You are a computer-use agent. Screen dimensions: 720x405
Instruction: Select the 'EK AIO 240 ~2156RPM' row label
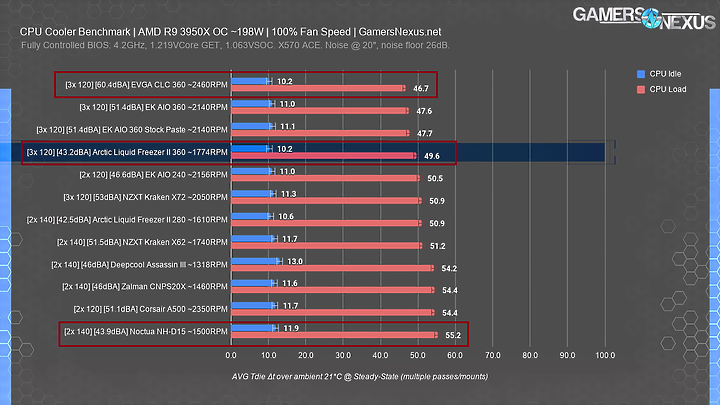coord(153,175)
